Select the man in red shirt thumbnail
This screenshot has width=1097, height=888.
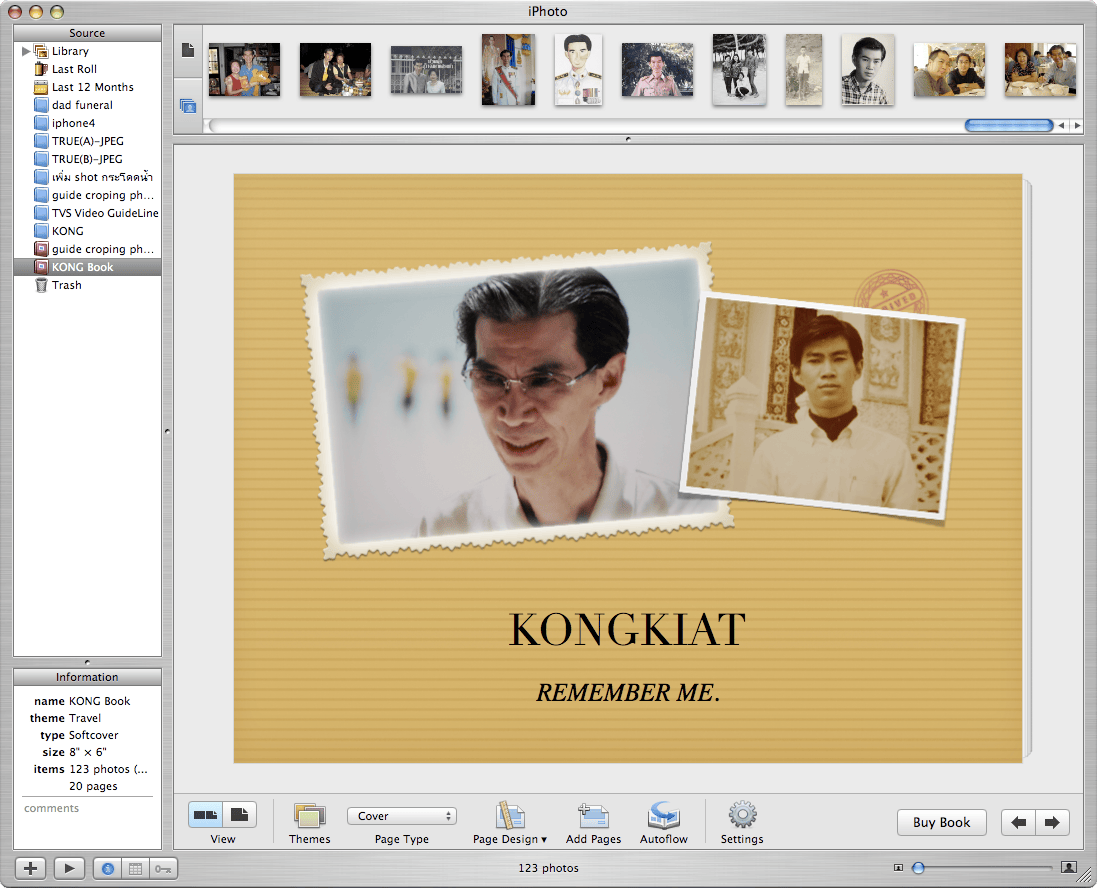click(657, 69)
